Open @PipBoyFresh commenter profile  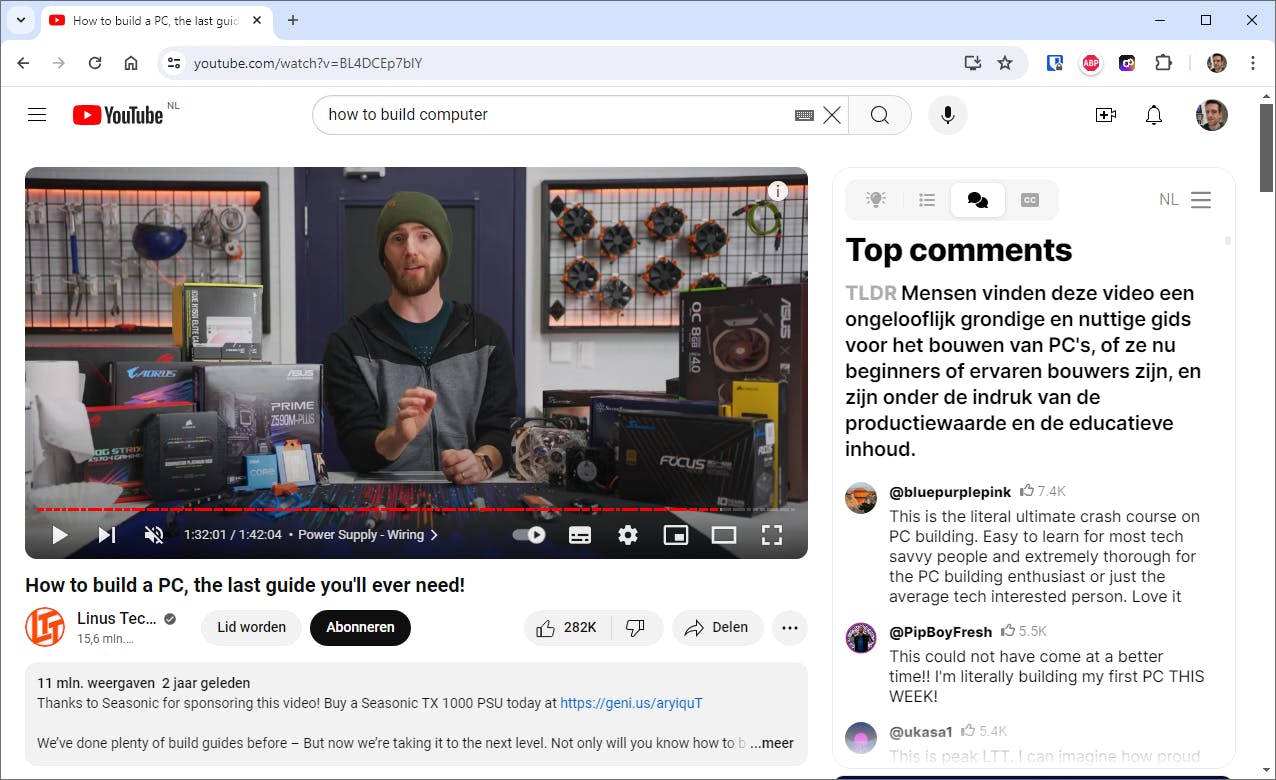click(941, 632)
